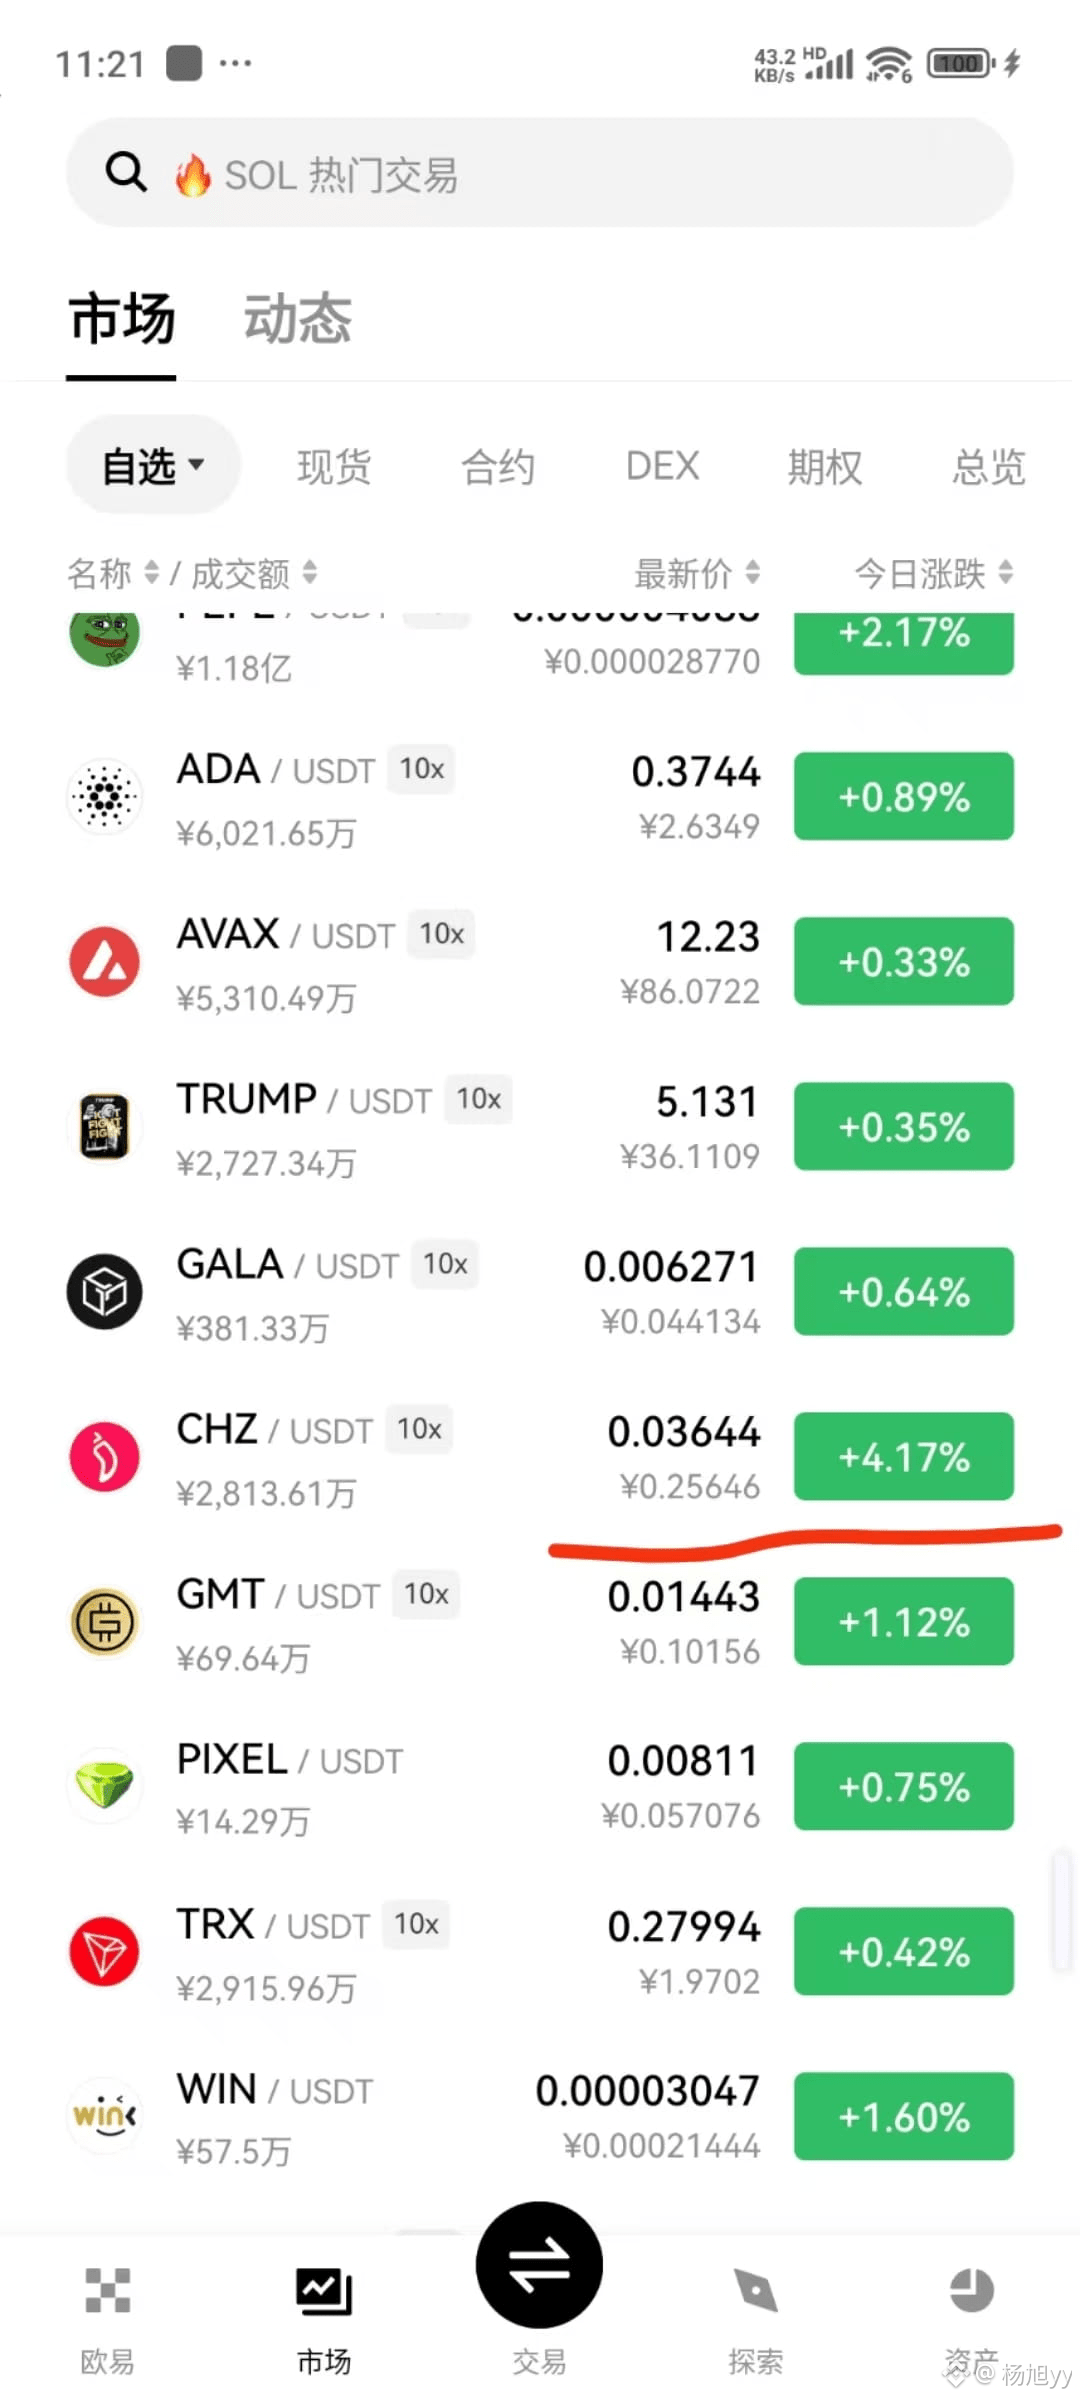The image size is (1080, 2400).
Task: Tap the GALA coin logo
Action: click(105, 1292)
